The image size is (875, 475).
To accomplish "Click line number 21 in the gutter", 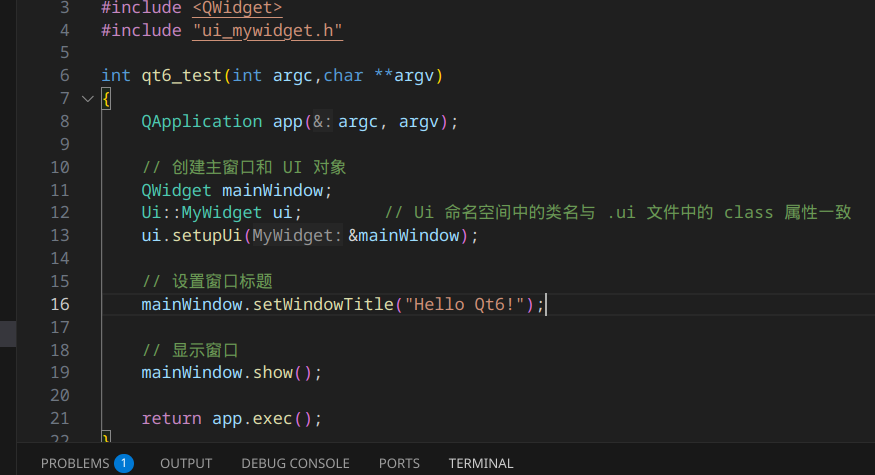I will tap(60, 418).
